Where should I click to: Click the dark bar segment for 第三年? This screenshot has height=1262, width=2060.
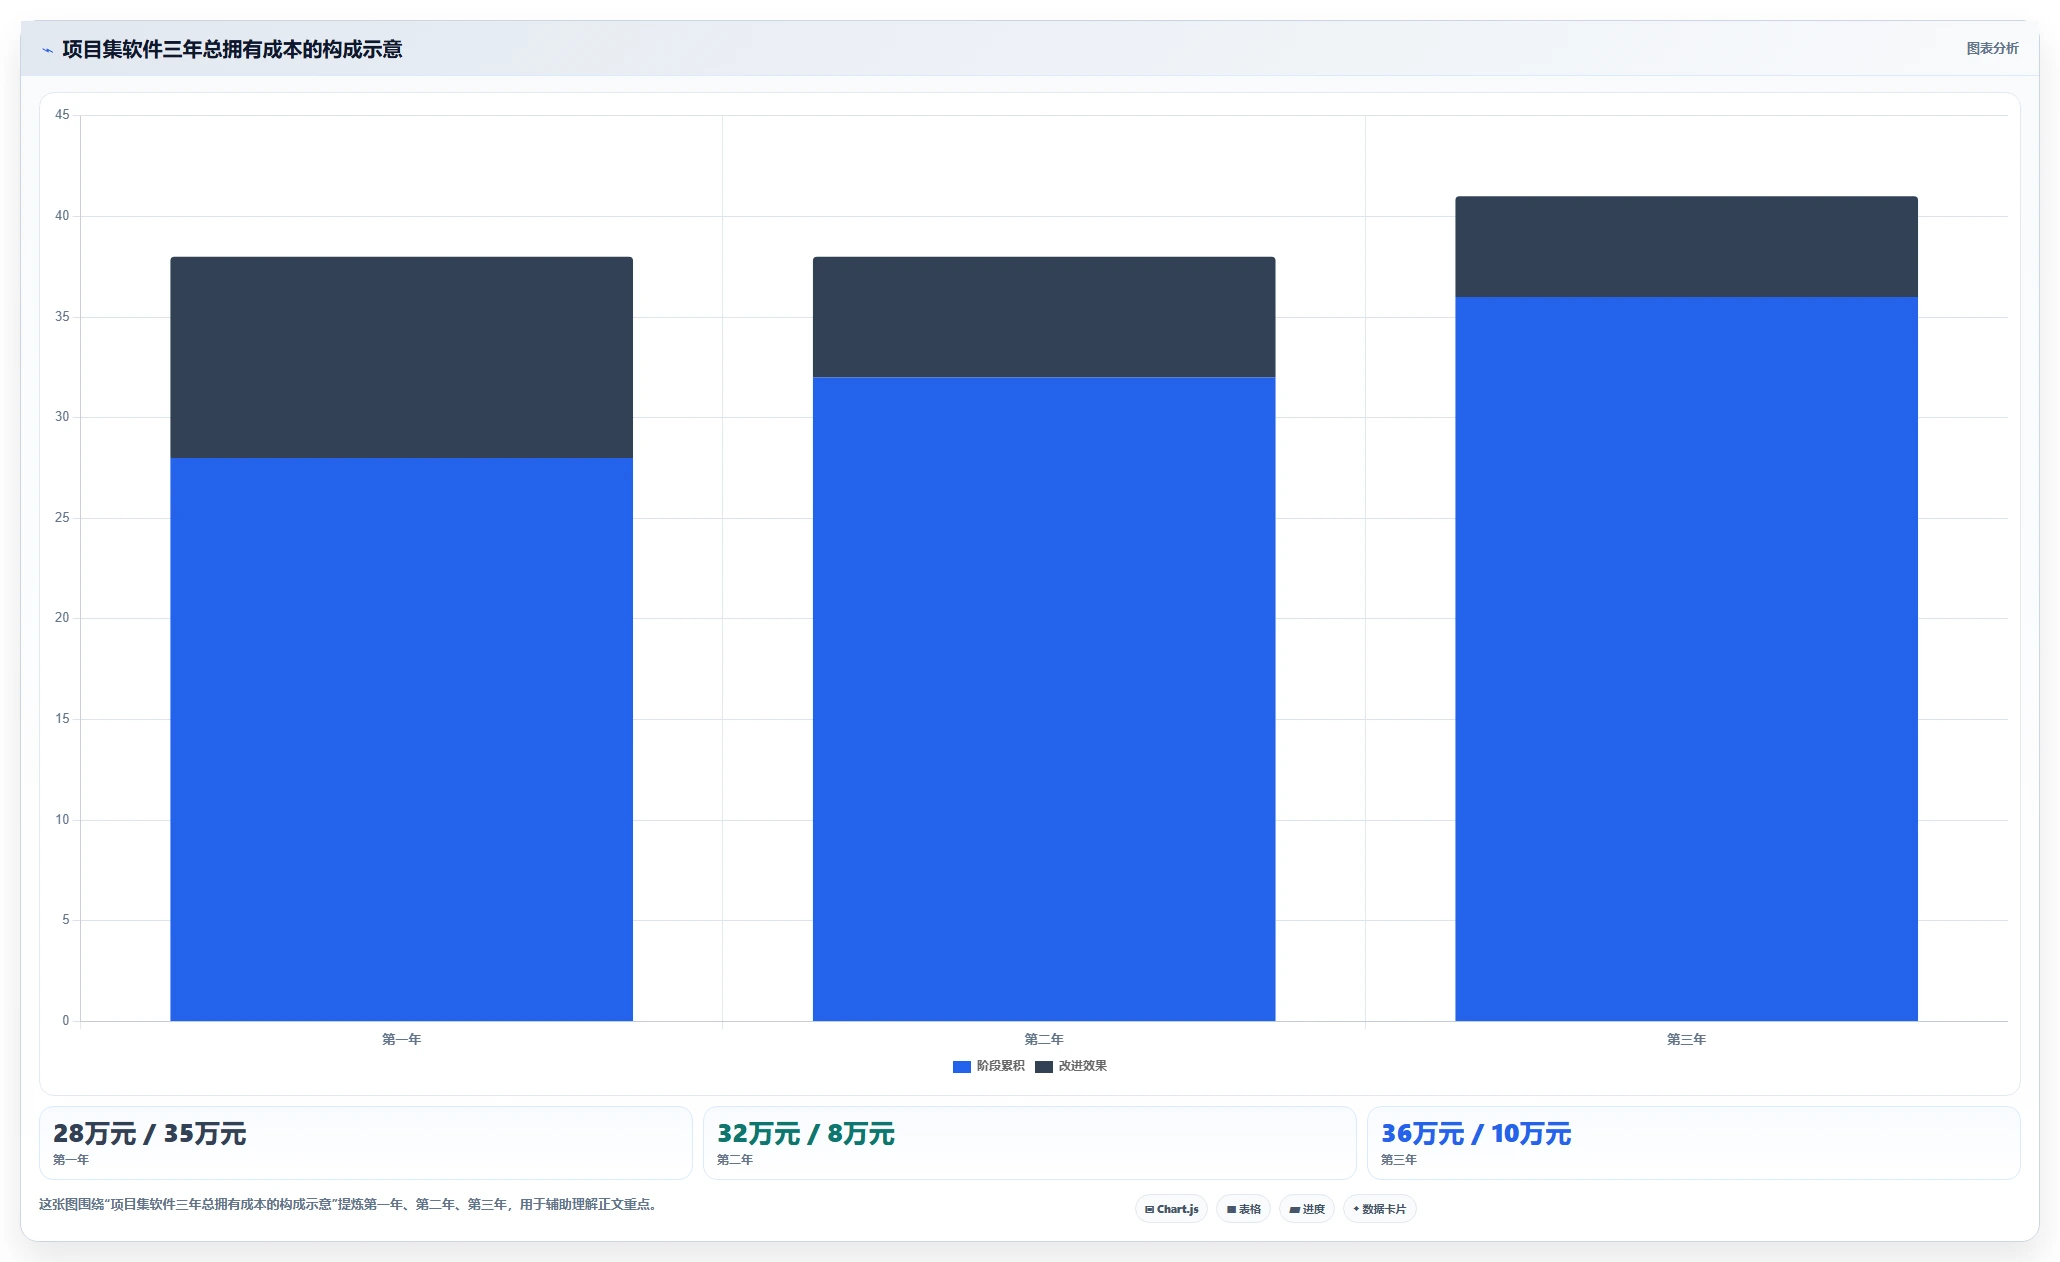[x=1686, y=246]
